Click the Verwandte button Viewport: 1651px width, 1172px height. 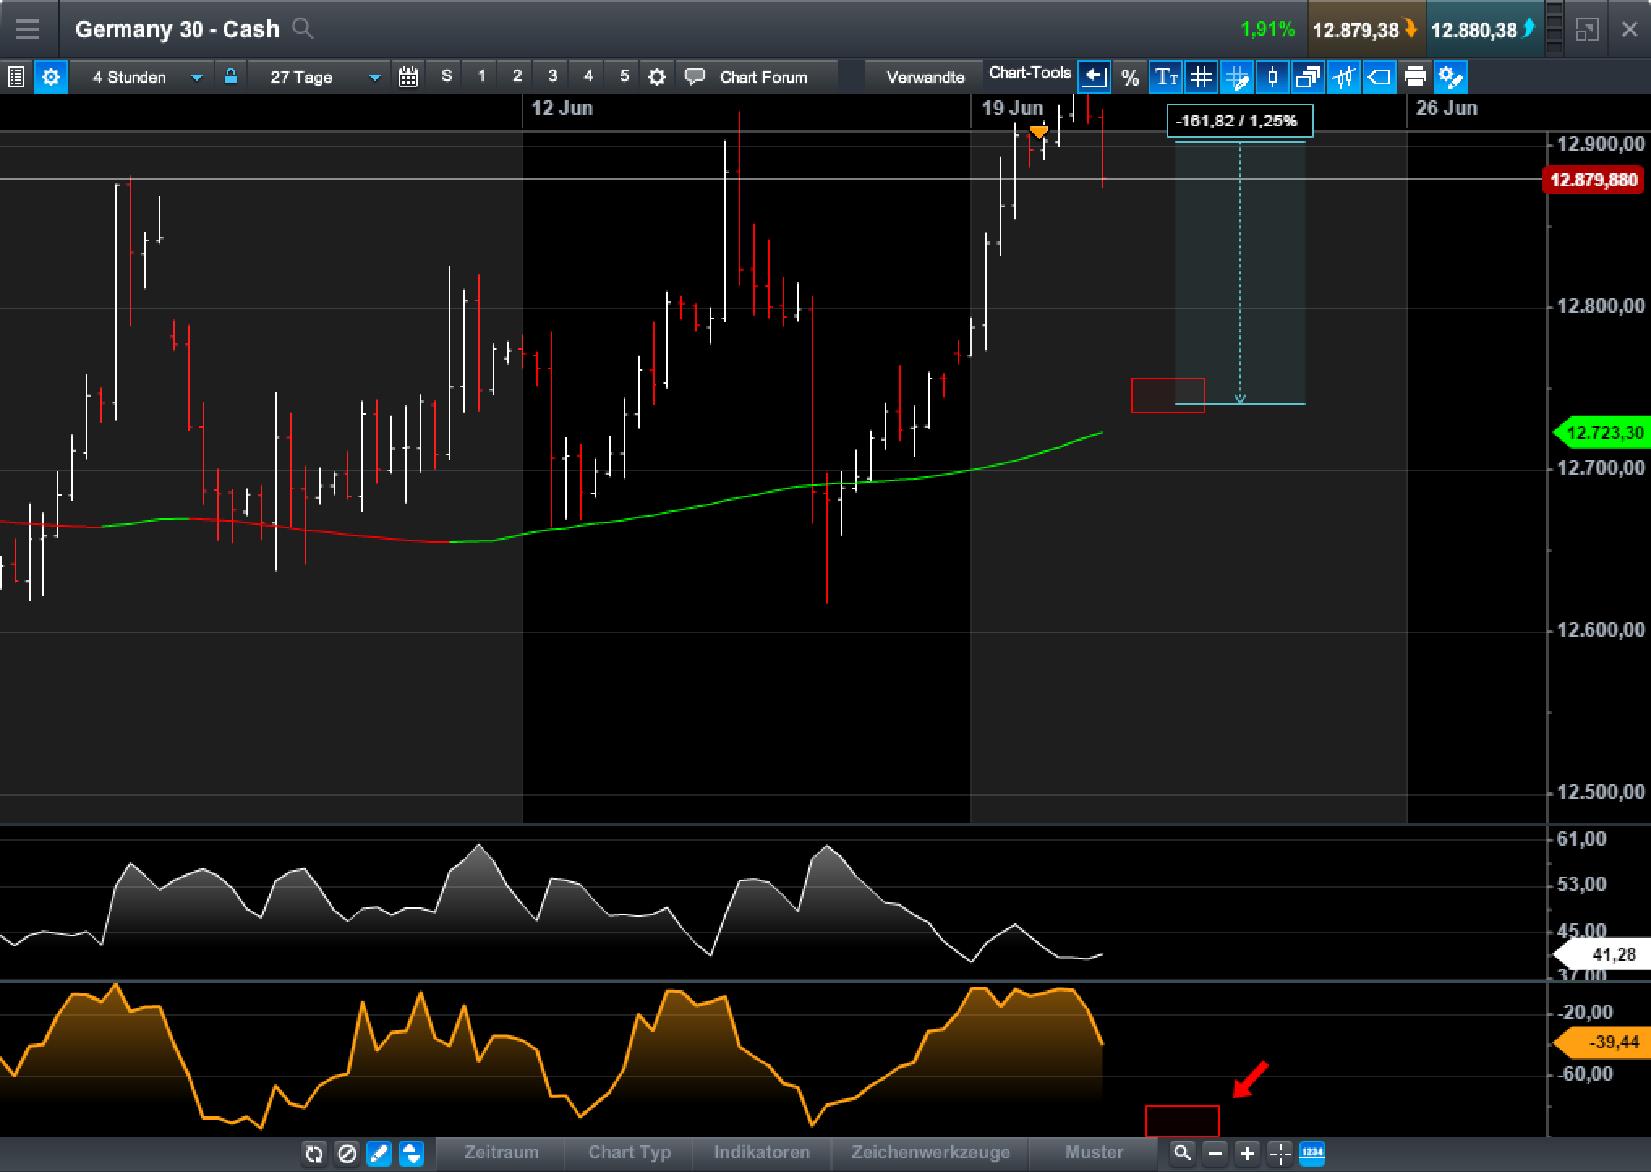[x=922, y=76]
